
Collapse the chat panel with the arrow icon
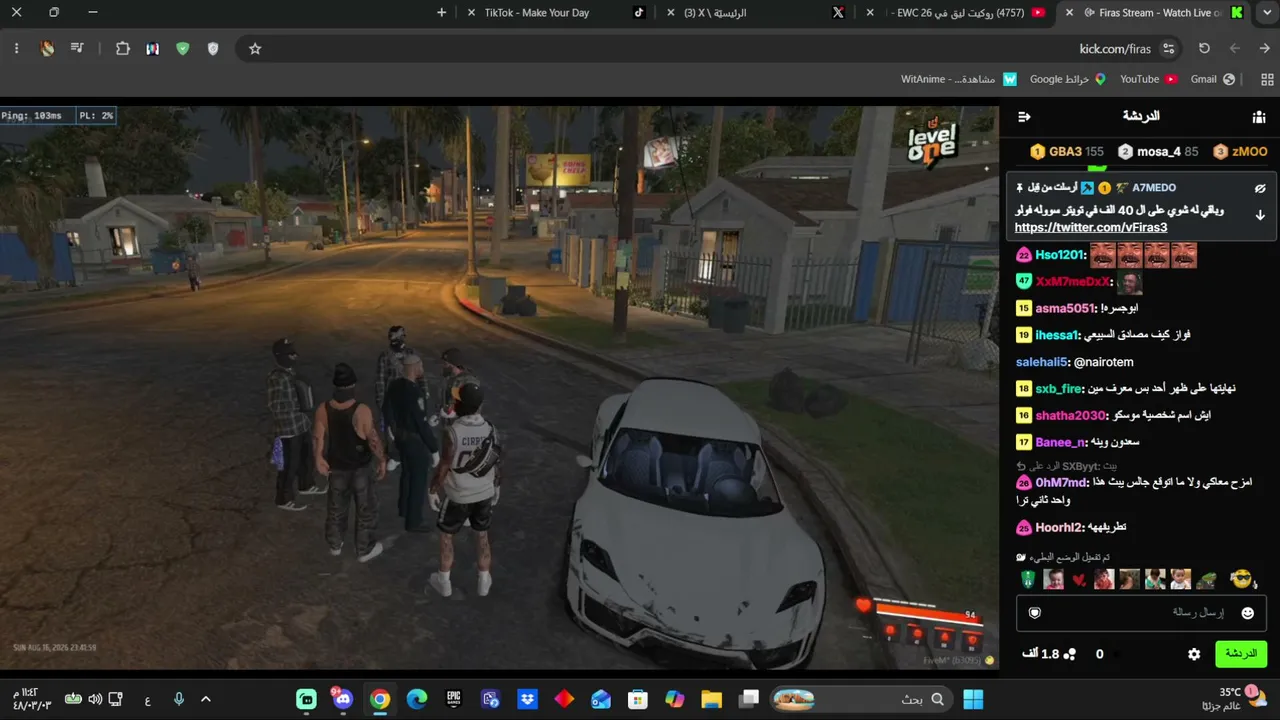1024,117
